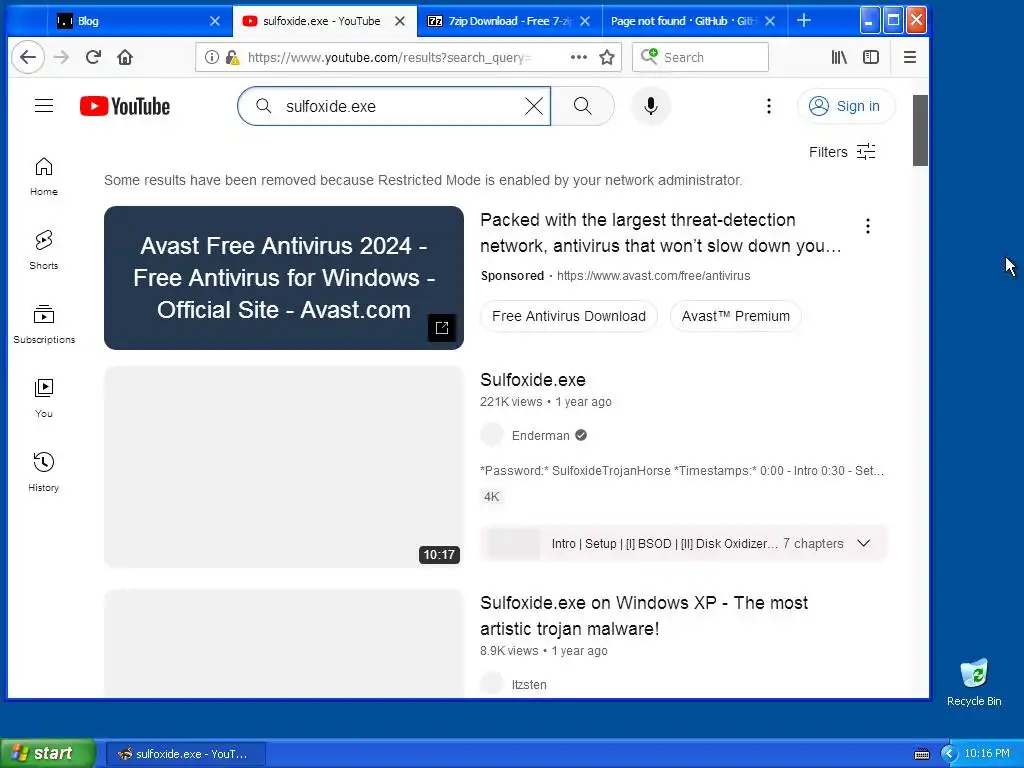Click the YouTube logo
Viewport: 1024px width, 768px height.
pyautogui.click(x=125, y=106)
